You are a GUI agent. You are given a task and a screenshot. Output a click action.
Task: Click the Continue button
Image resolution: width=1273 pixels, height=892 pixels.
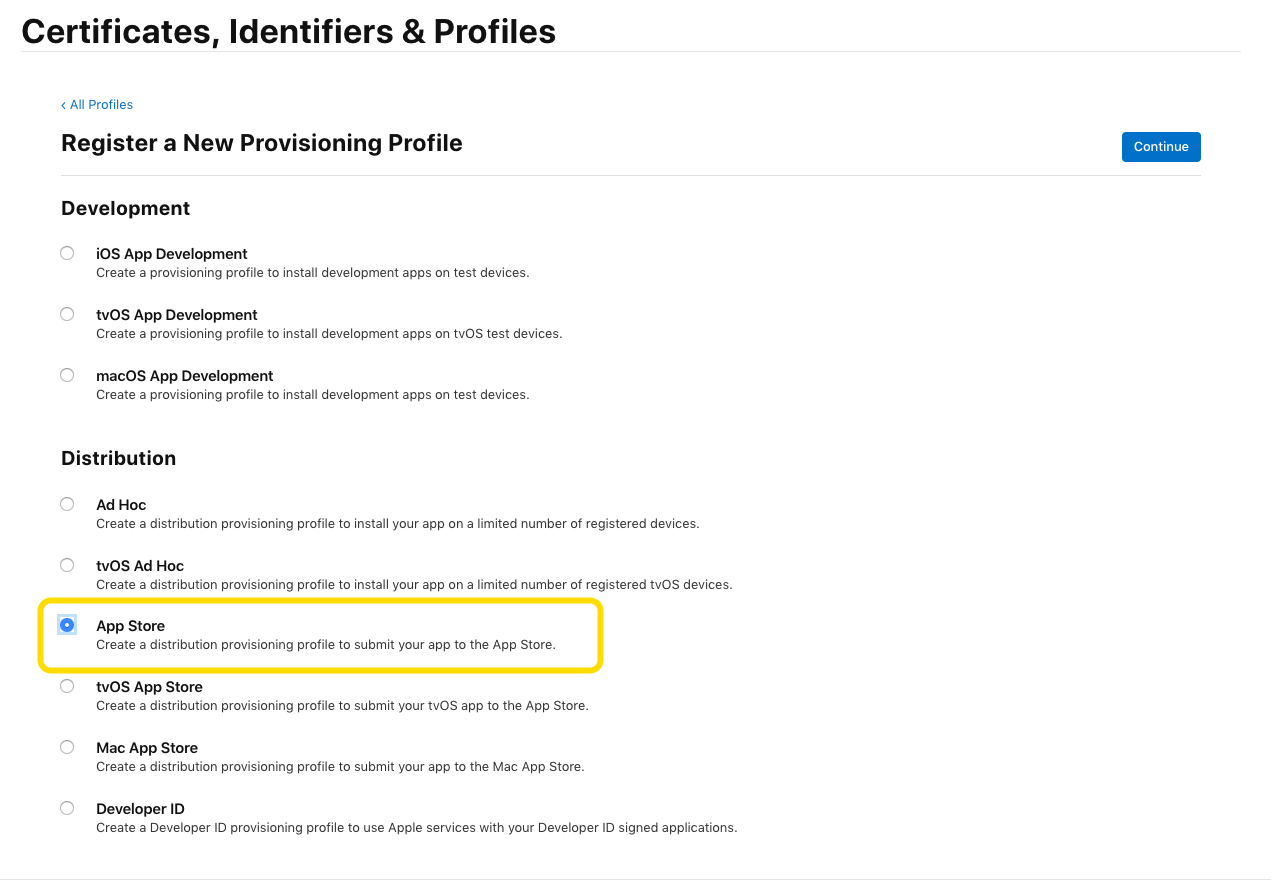(x=1160, y=146)
